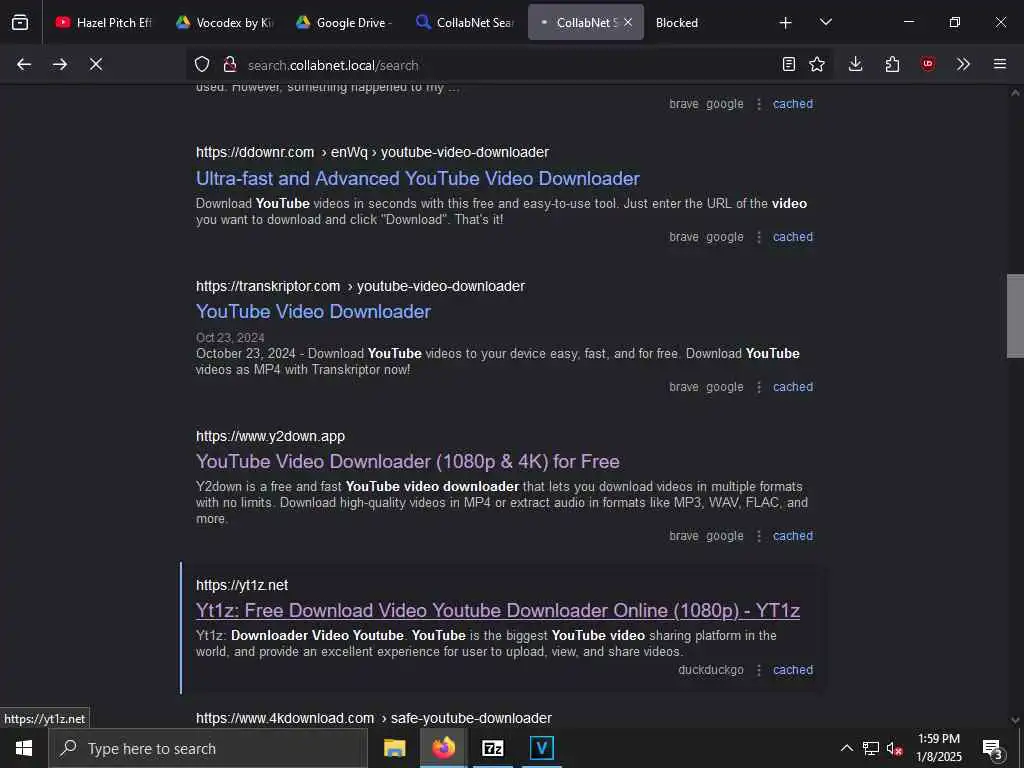Open the clock showing 1:59 PM

[939, 748]
